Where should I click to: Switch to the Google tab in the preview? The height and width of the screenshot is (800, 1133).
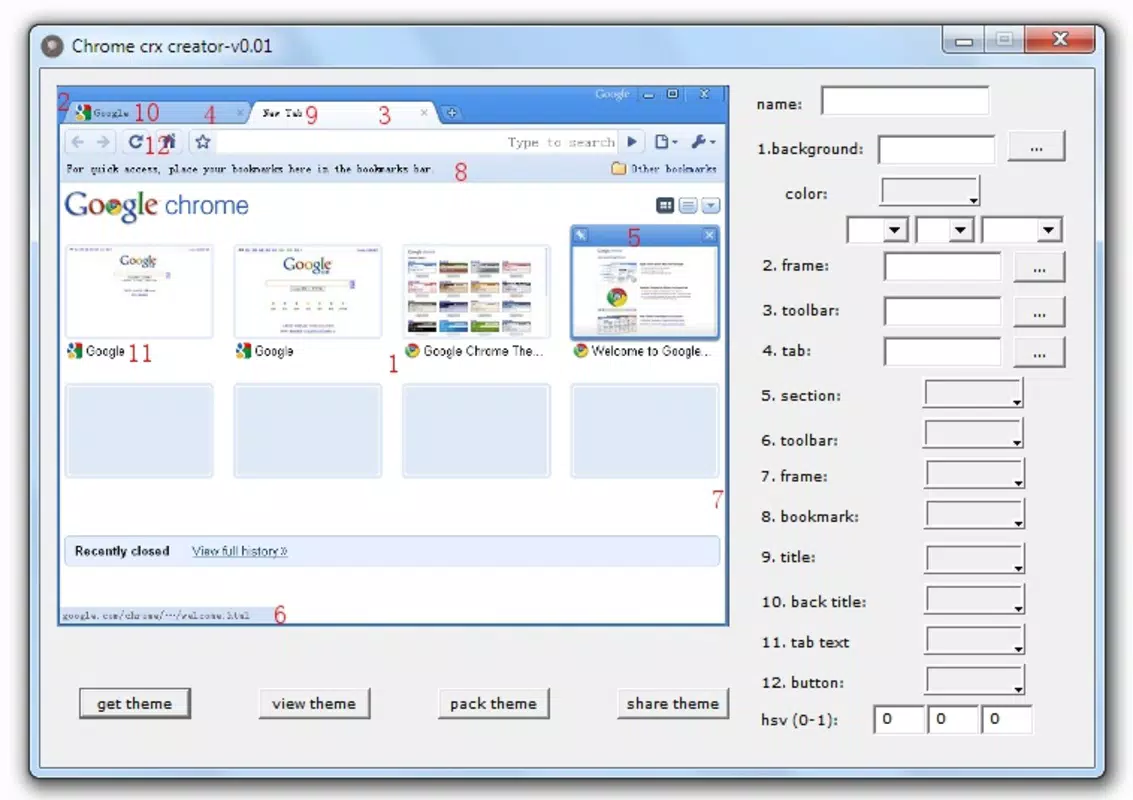coord(158,113)
